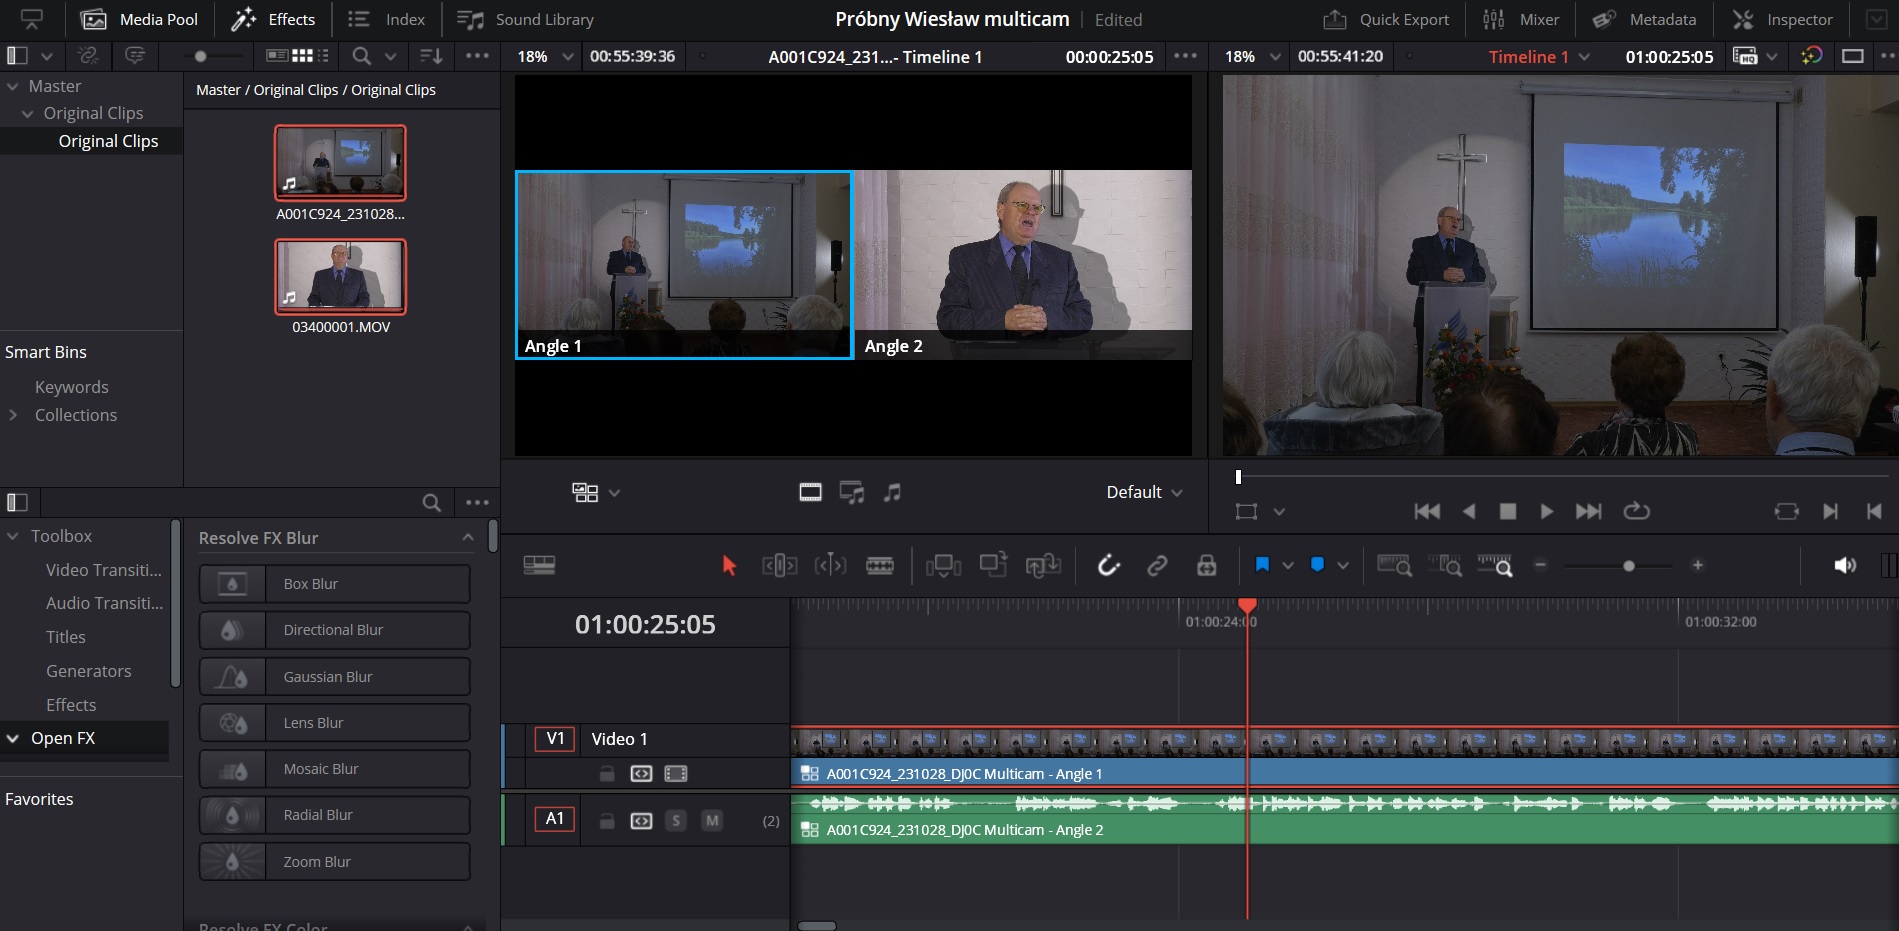Open the marker color dropdown
Image resolution: width=1899 pixels, height=931 pixels.
[x=1343, y=566]
